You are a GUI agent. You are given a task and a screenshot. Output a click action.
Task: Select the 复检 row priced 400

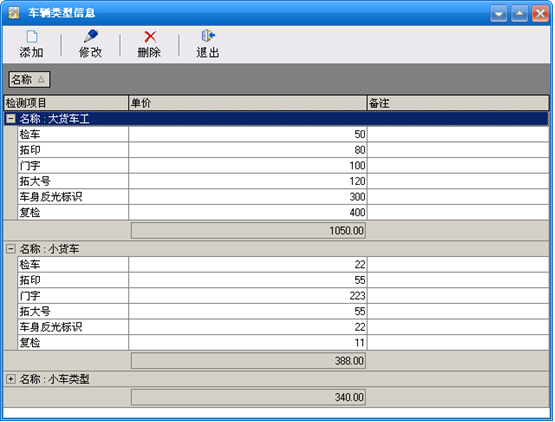coord(283,212)
